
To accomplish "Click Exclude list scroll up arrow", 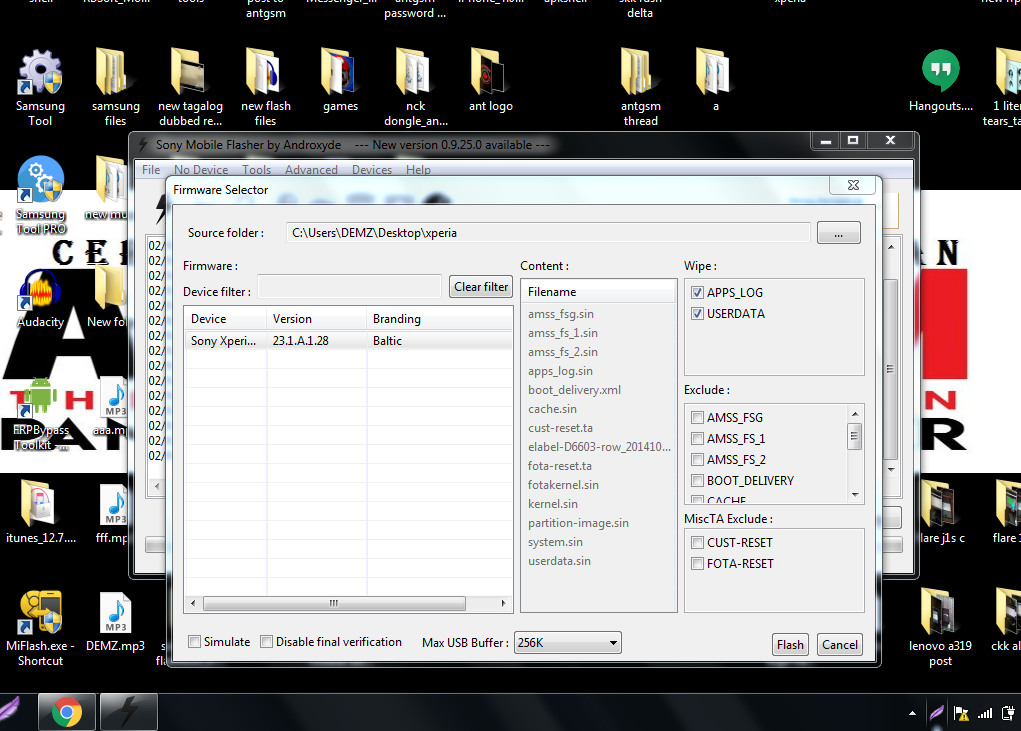I will pos(855,414).
